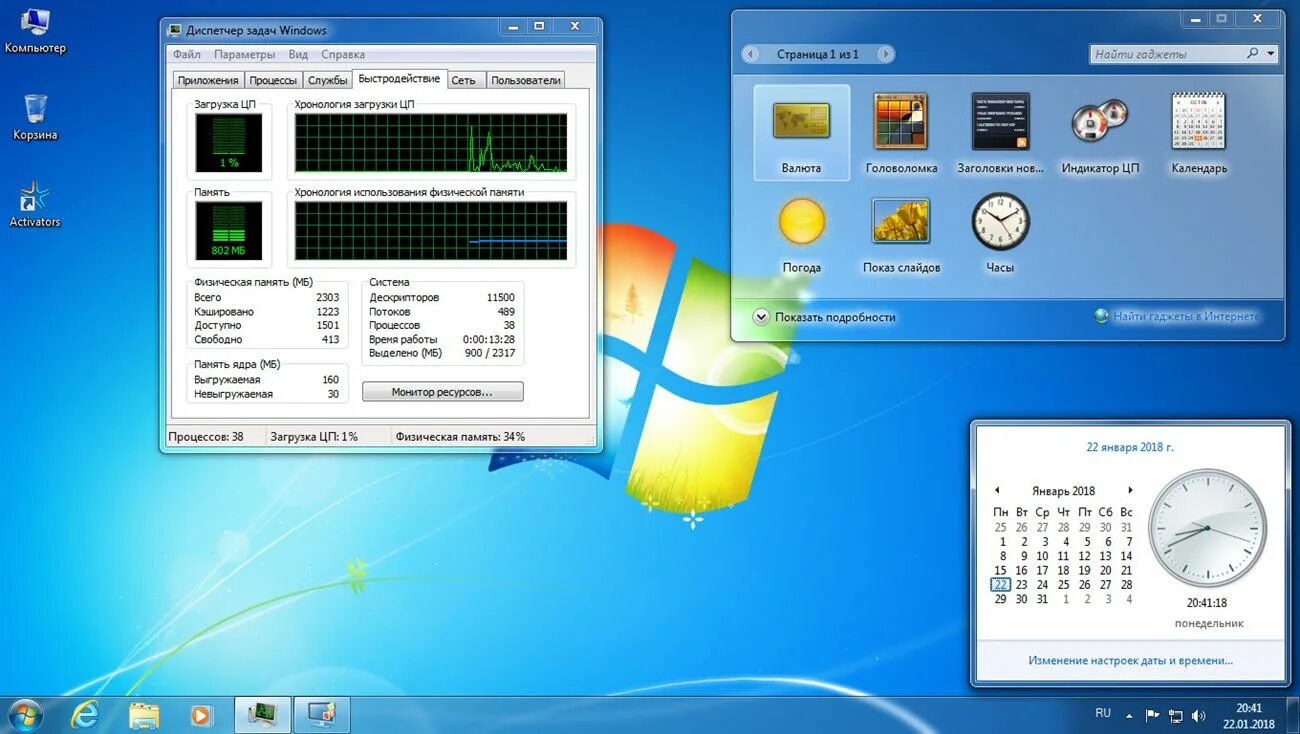
Task: Select the Показ слайдов gadget
Action: tap(901, 232)
